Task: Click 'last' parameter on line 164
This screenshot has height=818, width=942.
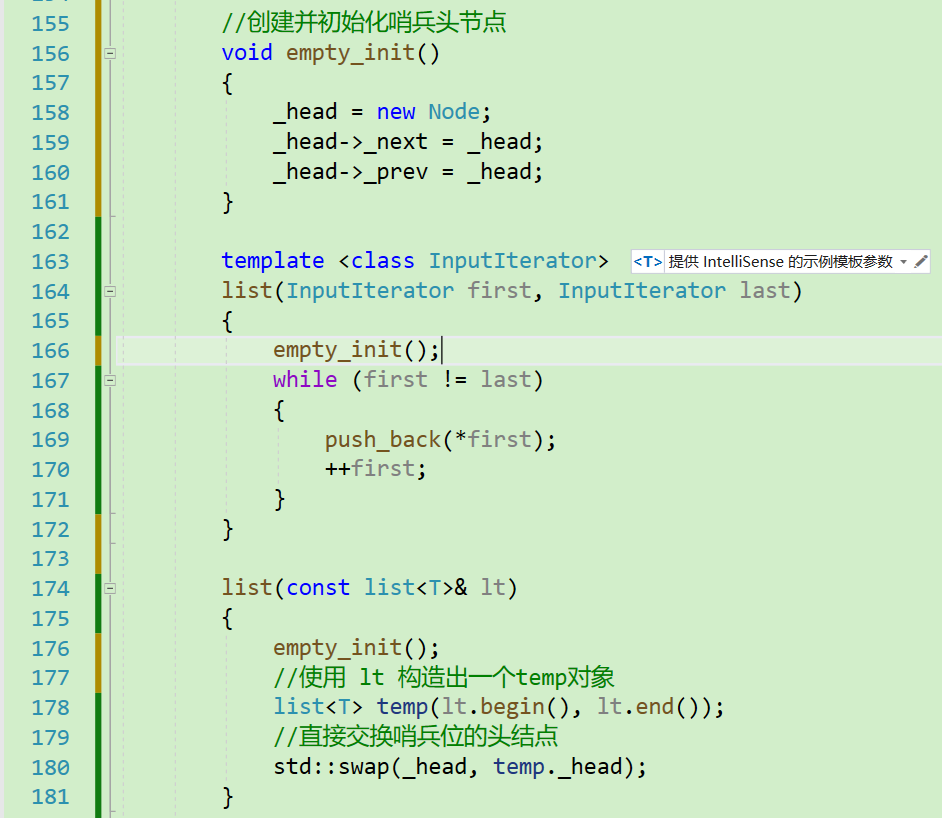Action: pos(765,291)
